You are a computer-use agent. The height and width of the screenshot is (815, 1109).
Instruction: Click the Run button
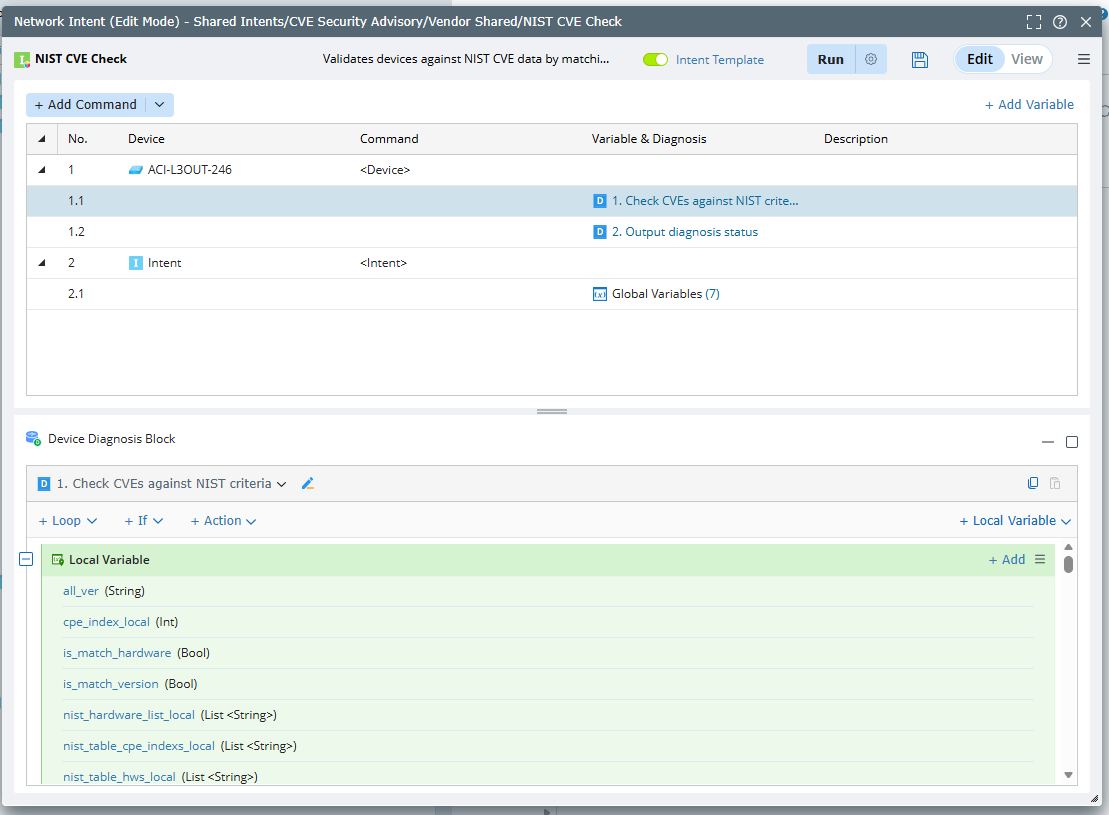click(830, 60)
